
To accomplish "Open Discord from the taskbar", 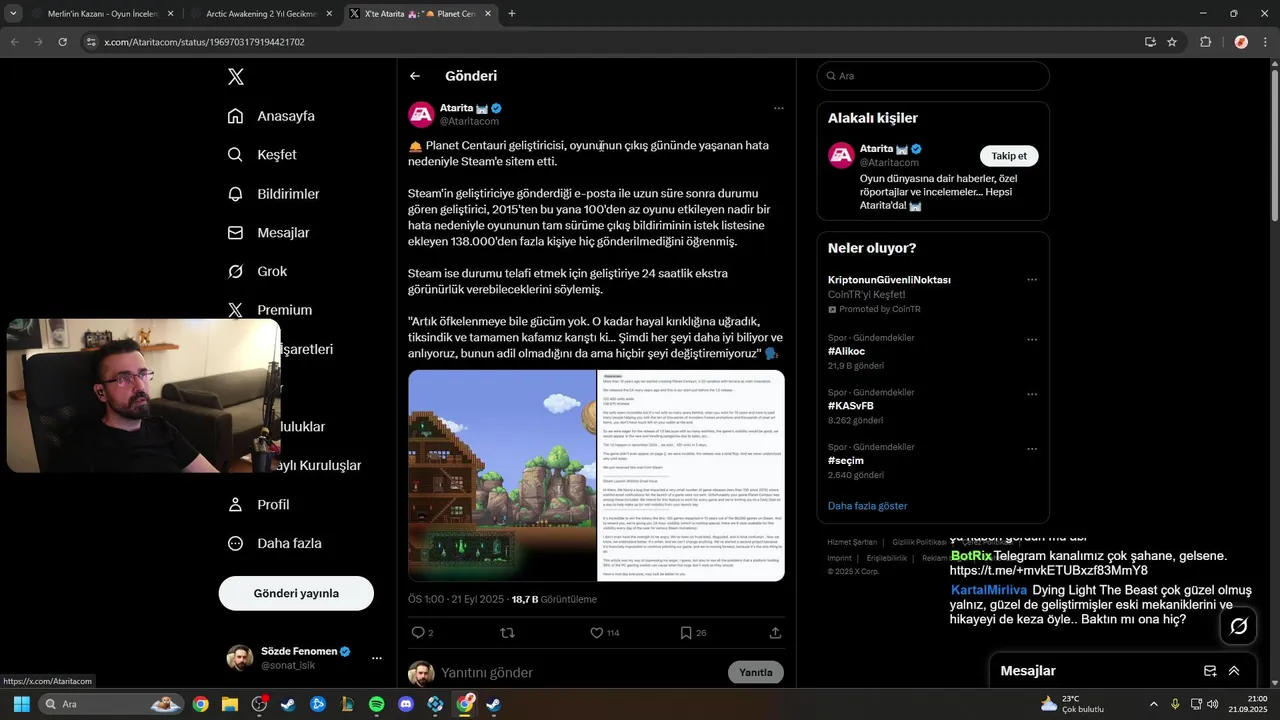I will (x=406, y=704).
